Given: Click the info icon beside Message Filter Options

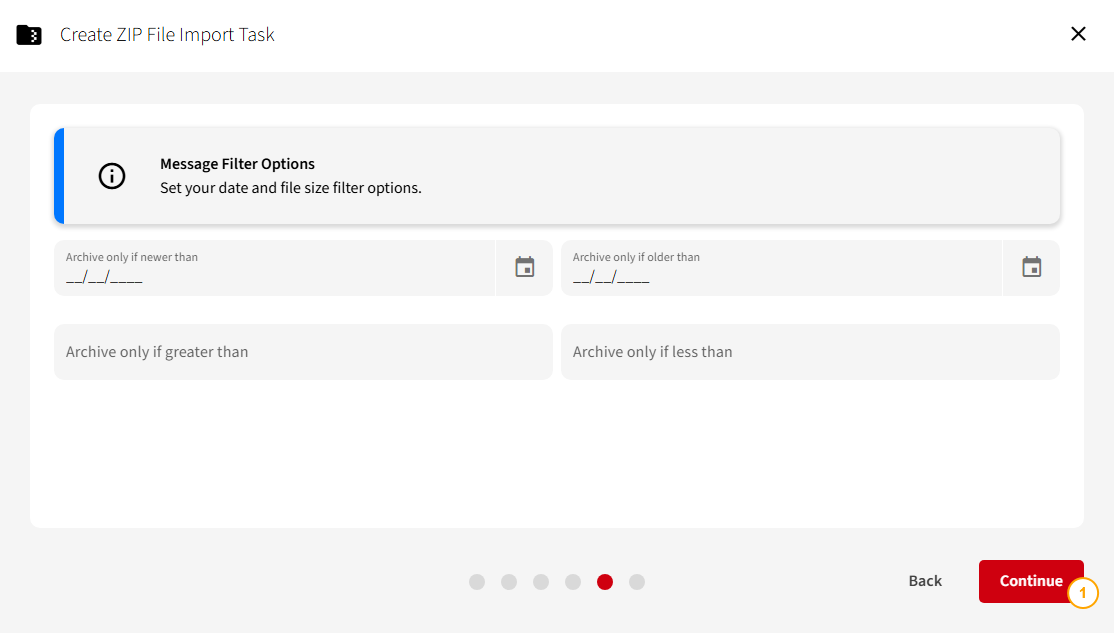Looking at the screenshot, I should tap(112, 176).
